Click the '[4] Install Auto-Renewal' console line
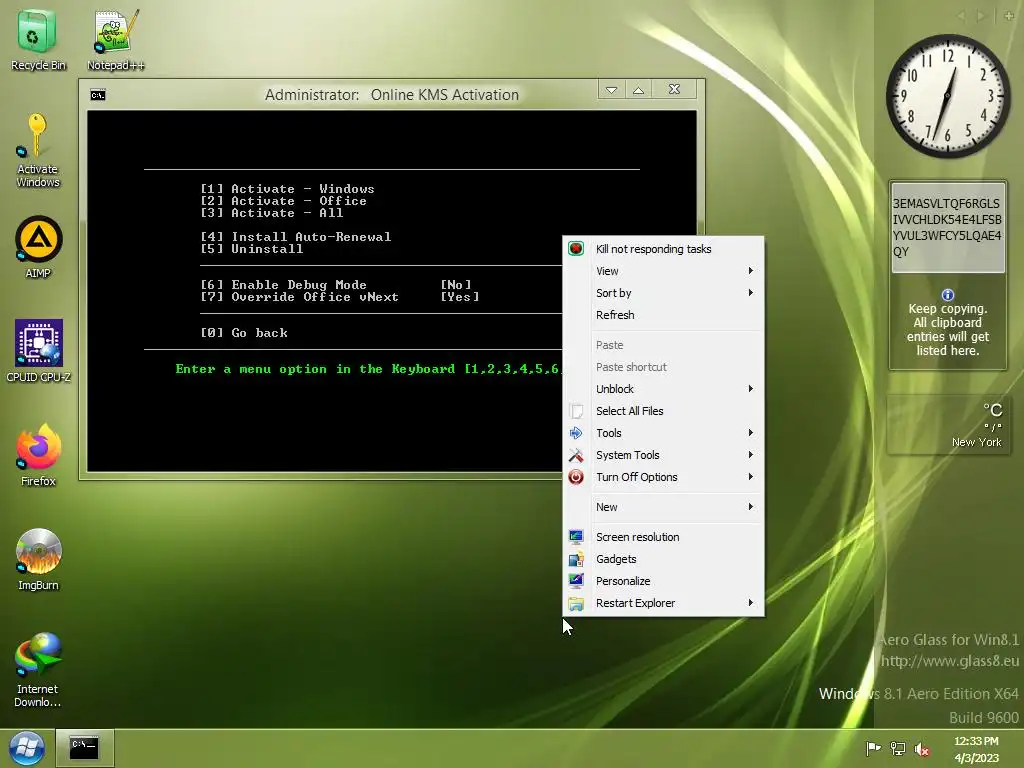Screen dimensions: 1024x768 coord(296,237)
